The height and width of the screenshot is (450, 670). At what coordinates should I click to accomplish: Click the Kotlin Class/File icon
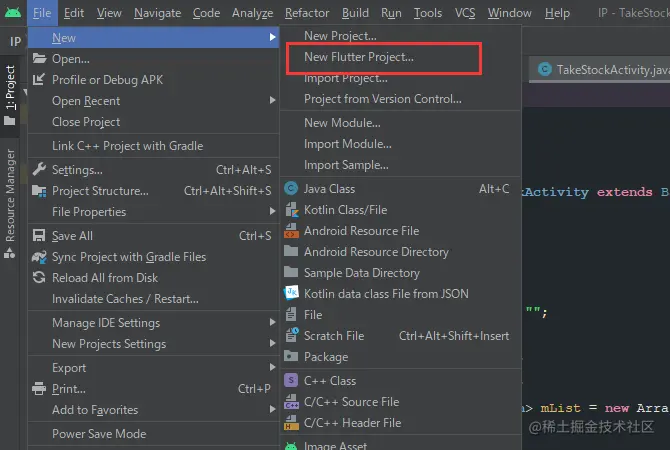(x=291, y=210)
